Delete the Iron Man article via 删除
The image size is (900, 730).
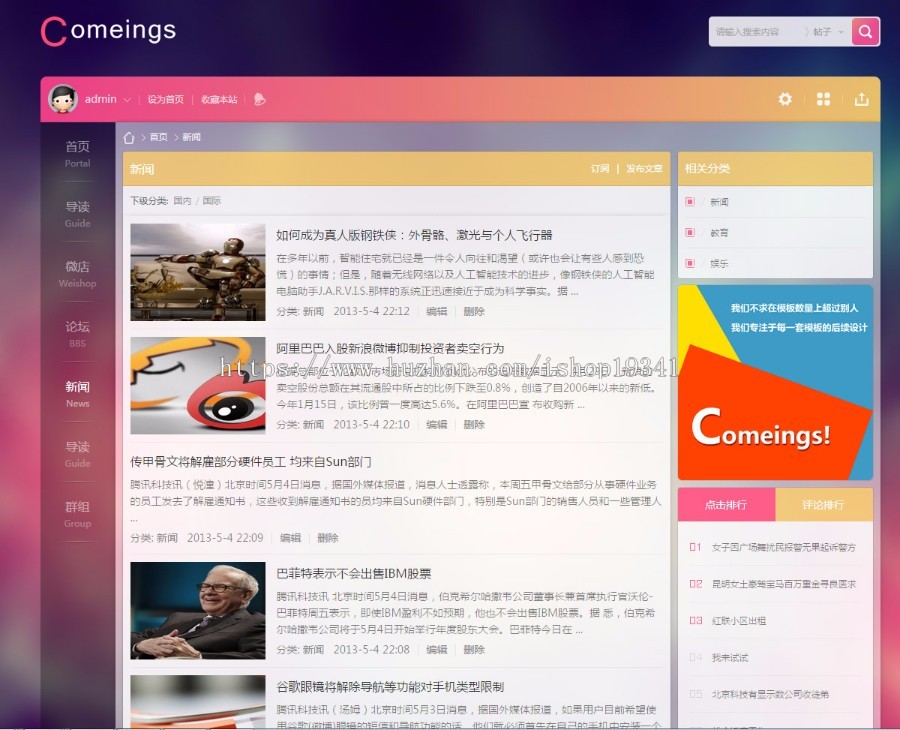474,312
